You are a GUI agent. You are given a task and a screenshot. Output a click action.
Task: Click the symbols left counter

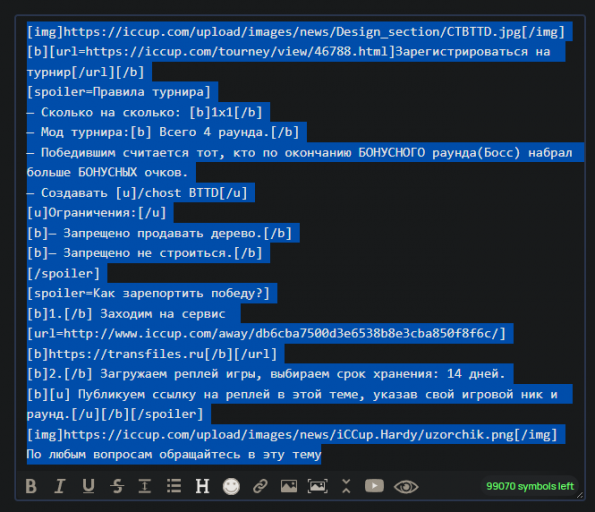tap(530, 486)
